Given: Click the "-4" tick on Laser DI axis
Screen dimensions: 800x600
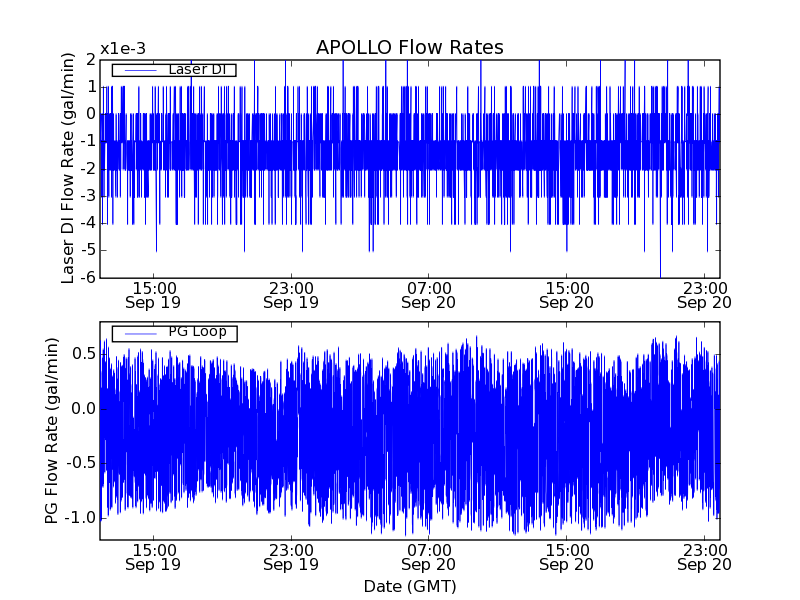Looking at the screenshot, I should pos(88,223).
